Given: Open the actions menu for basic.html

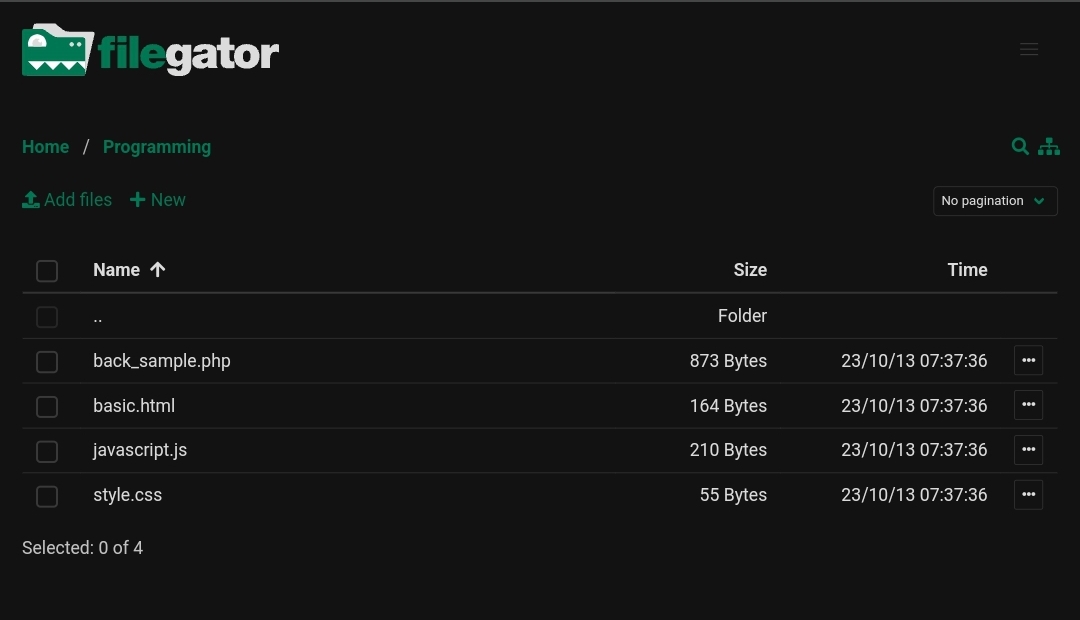Looking at the screenshot, I should [1028, 405].
